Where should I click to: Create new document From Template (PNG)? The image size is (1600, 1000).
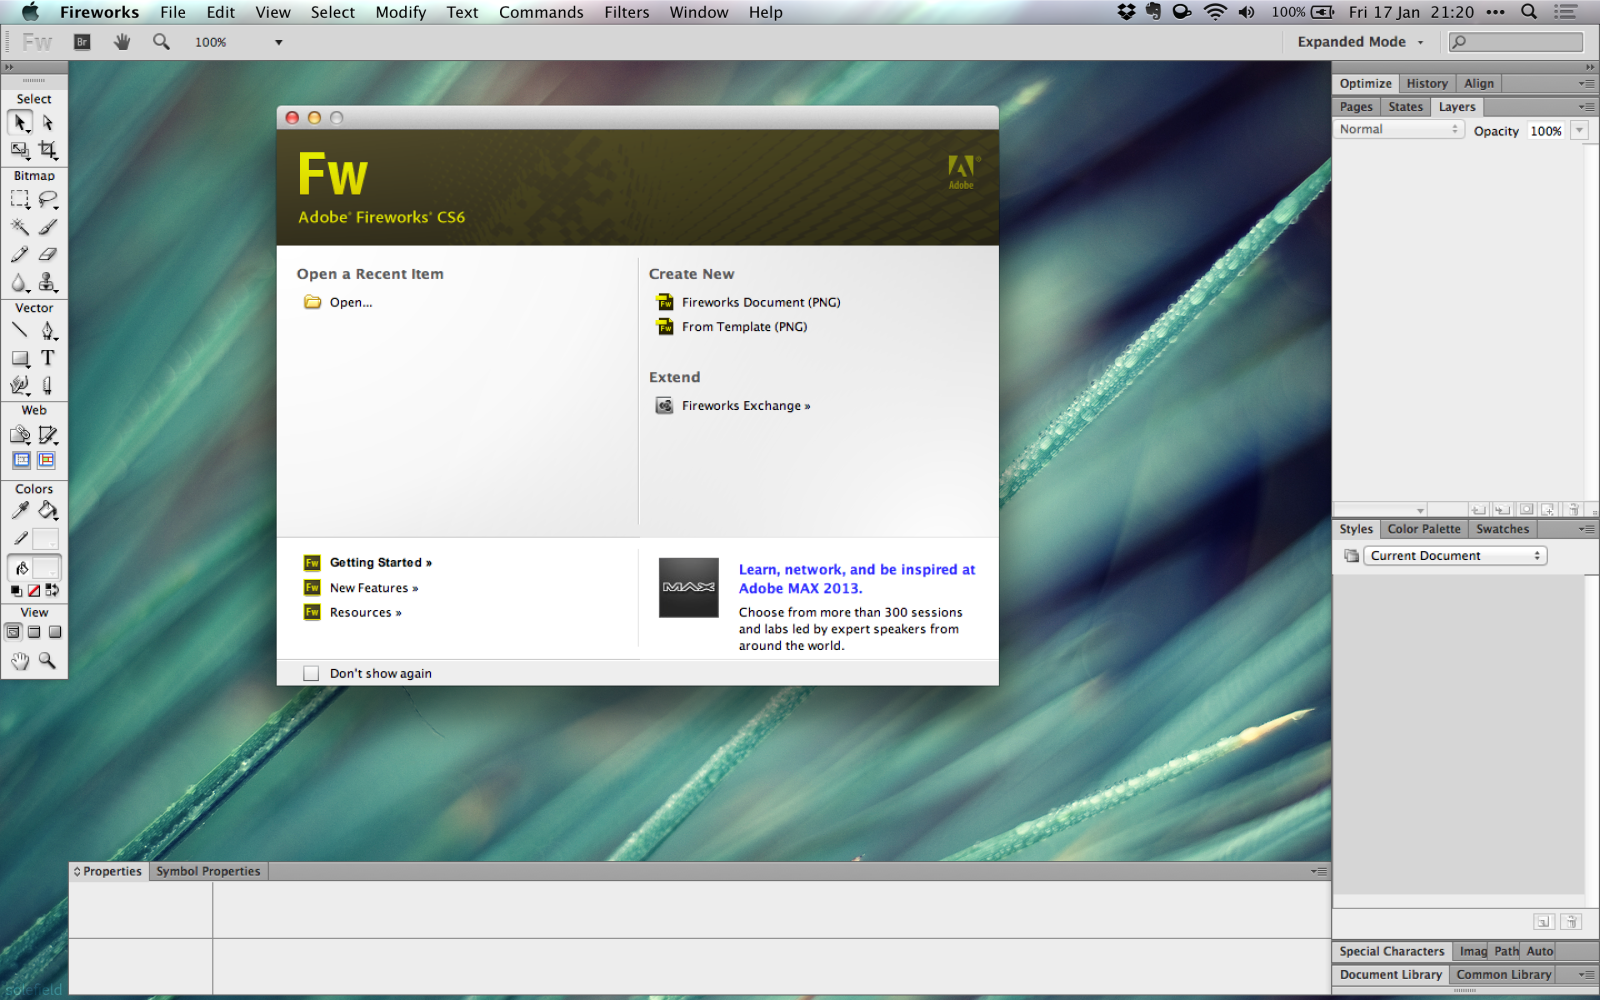click(744, 327)
